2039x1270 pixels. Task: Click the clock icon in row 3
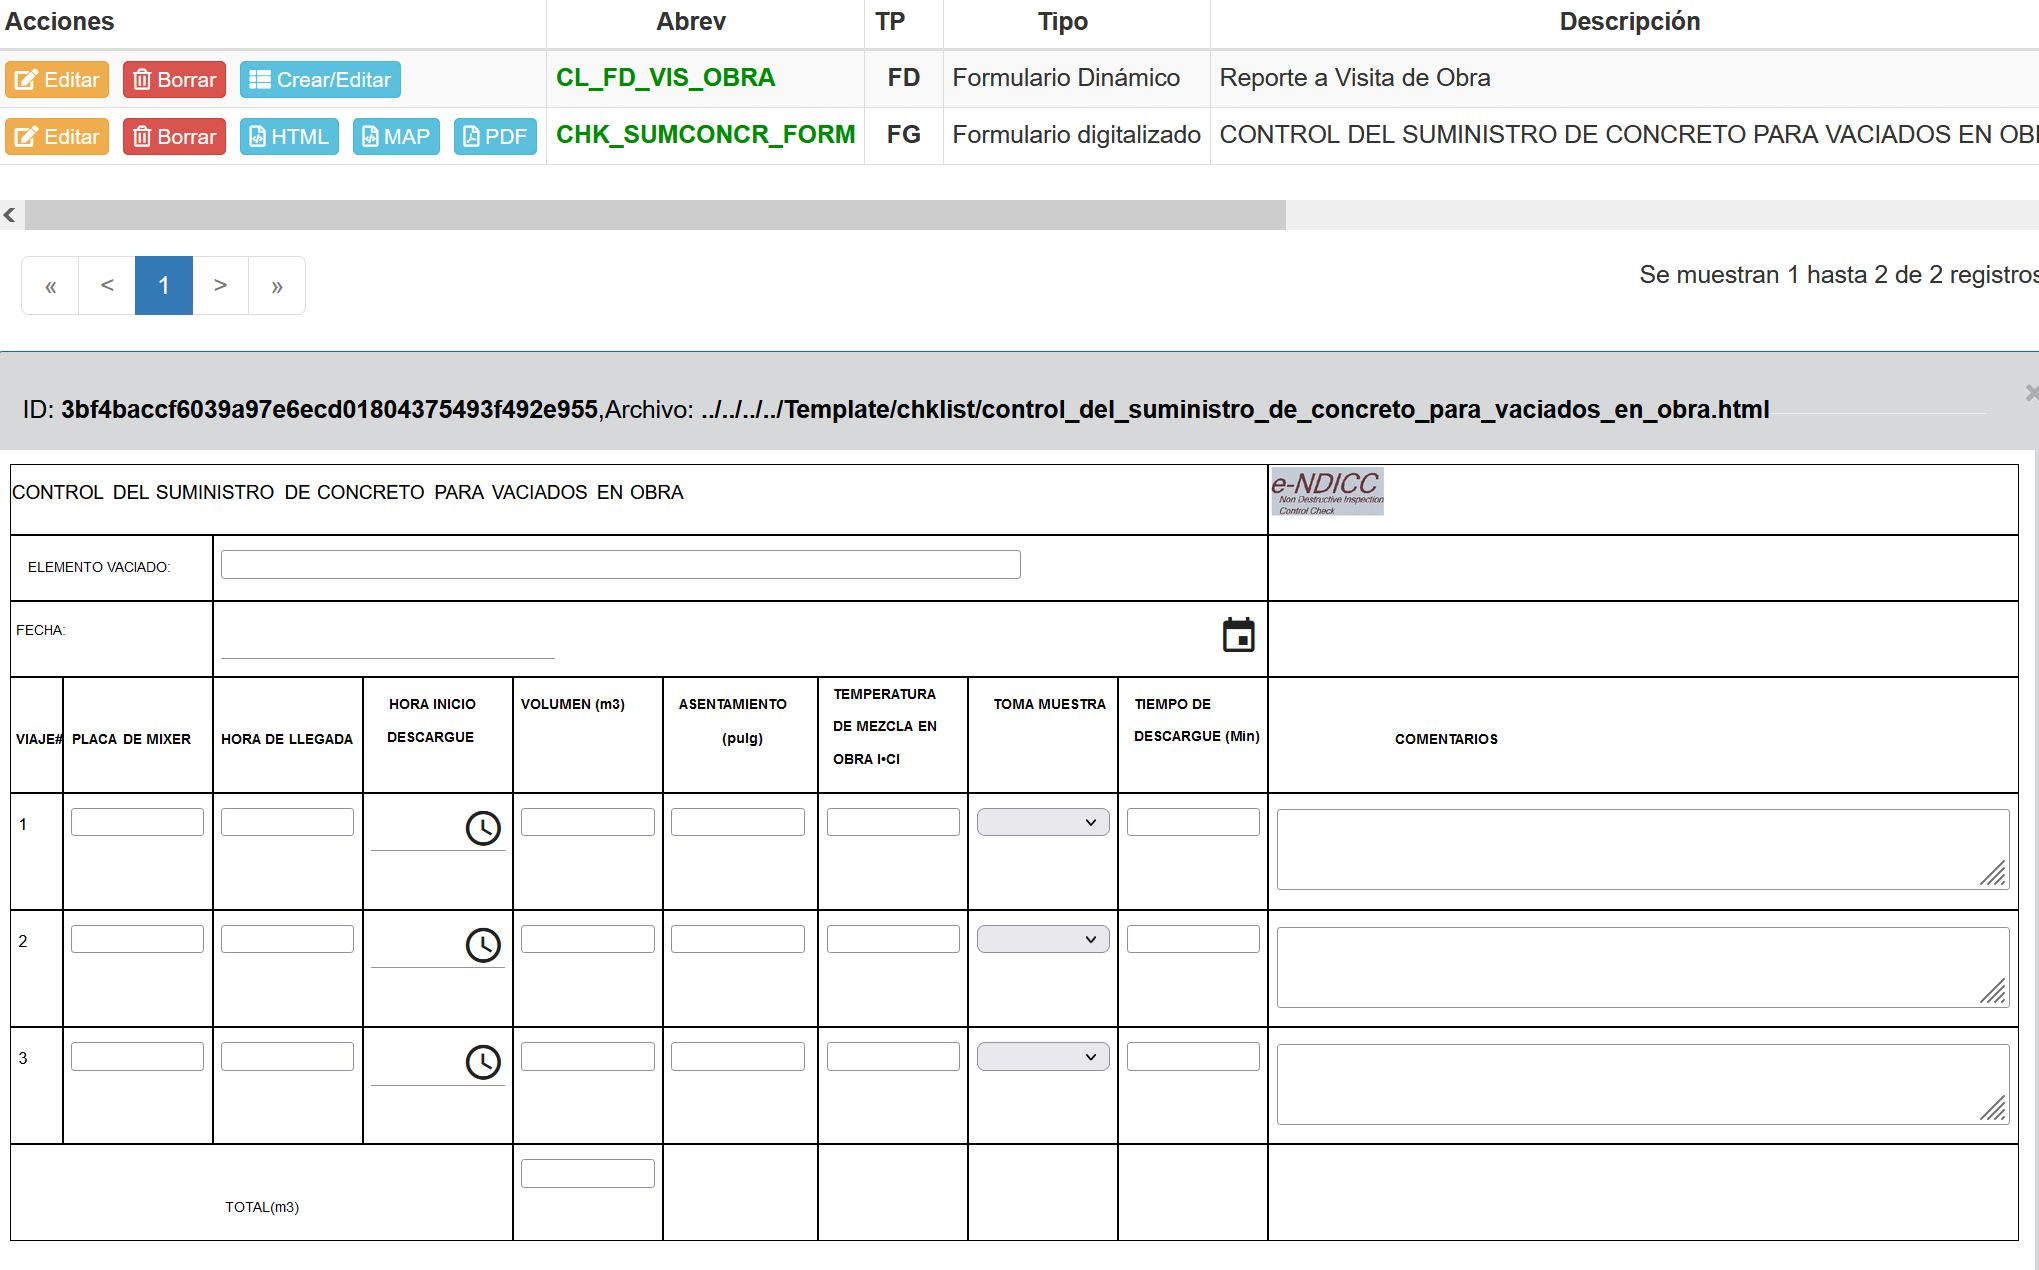[483, 1062]
